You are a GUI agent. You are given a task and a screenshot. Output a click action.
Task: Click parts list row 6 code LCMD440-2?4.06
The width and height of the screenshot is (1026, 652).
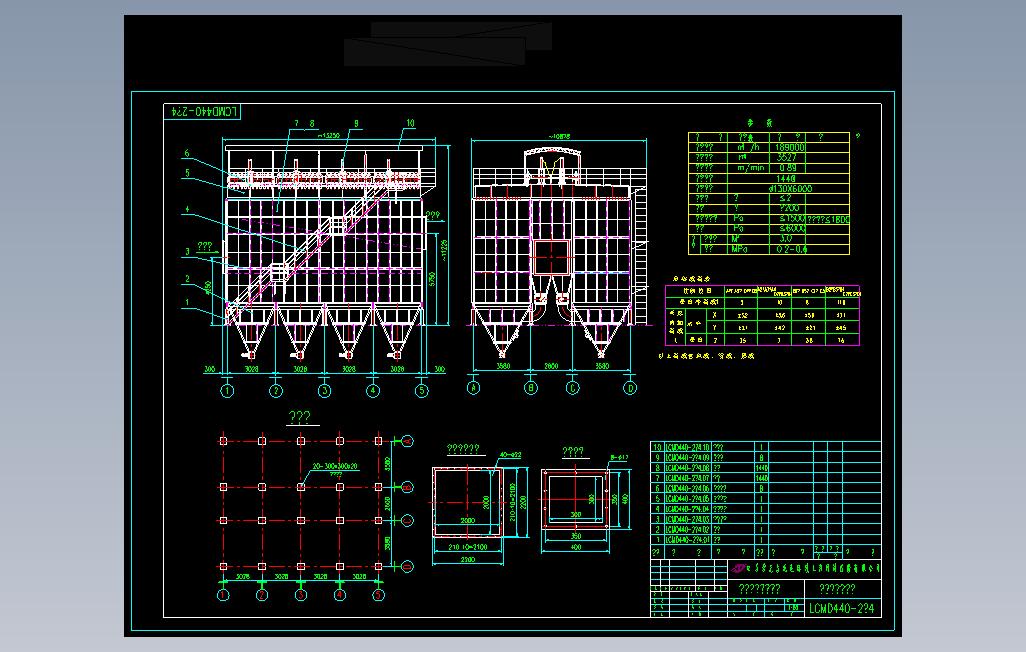coord(688,488)
